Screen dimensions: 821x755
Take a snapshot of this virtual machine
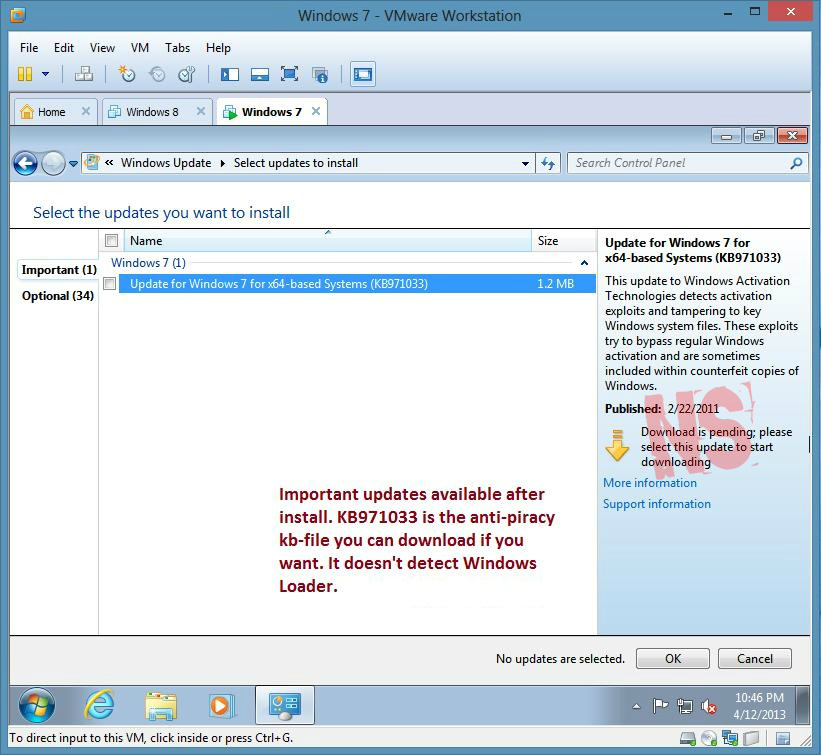(127, 74)
